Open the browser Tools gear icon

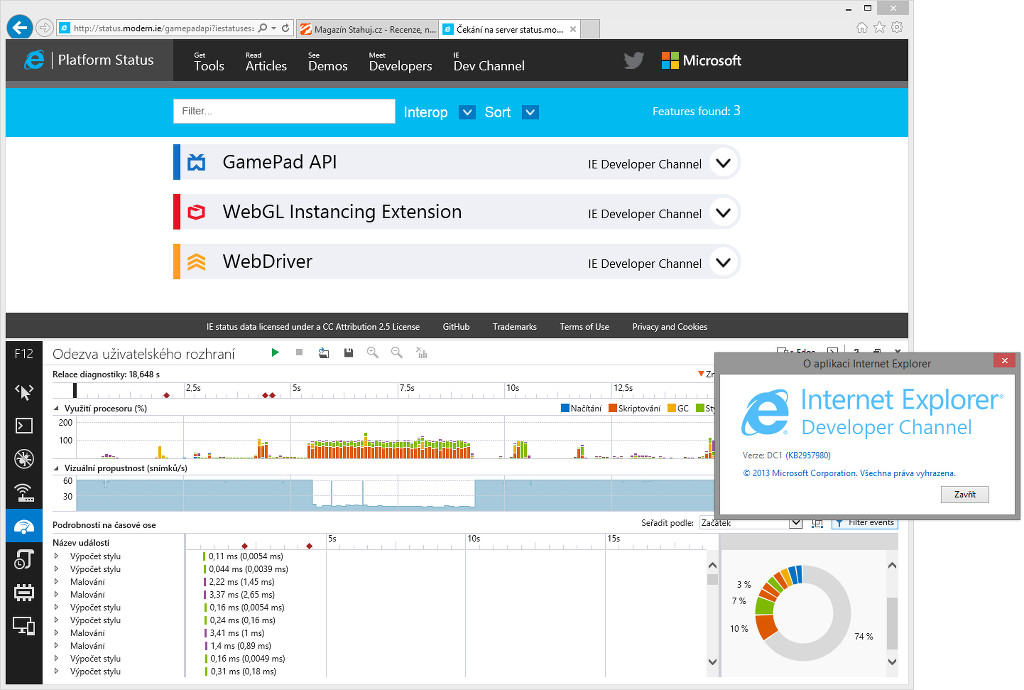[x=897, y=27]
